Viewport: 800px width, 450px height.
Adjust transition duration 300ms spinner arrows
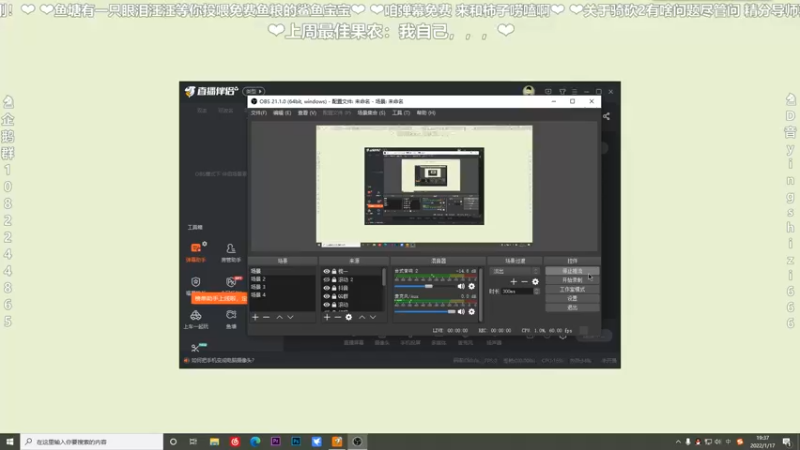click(536, 291)
